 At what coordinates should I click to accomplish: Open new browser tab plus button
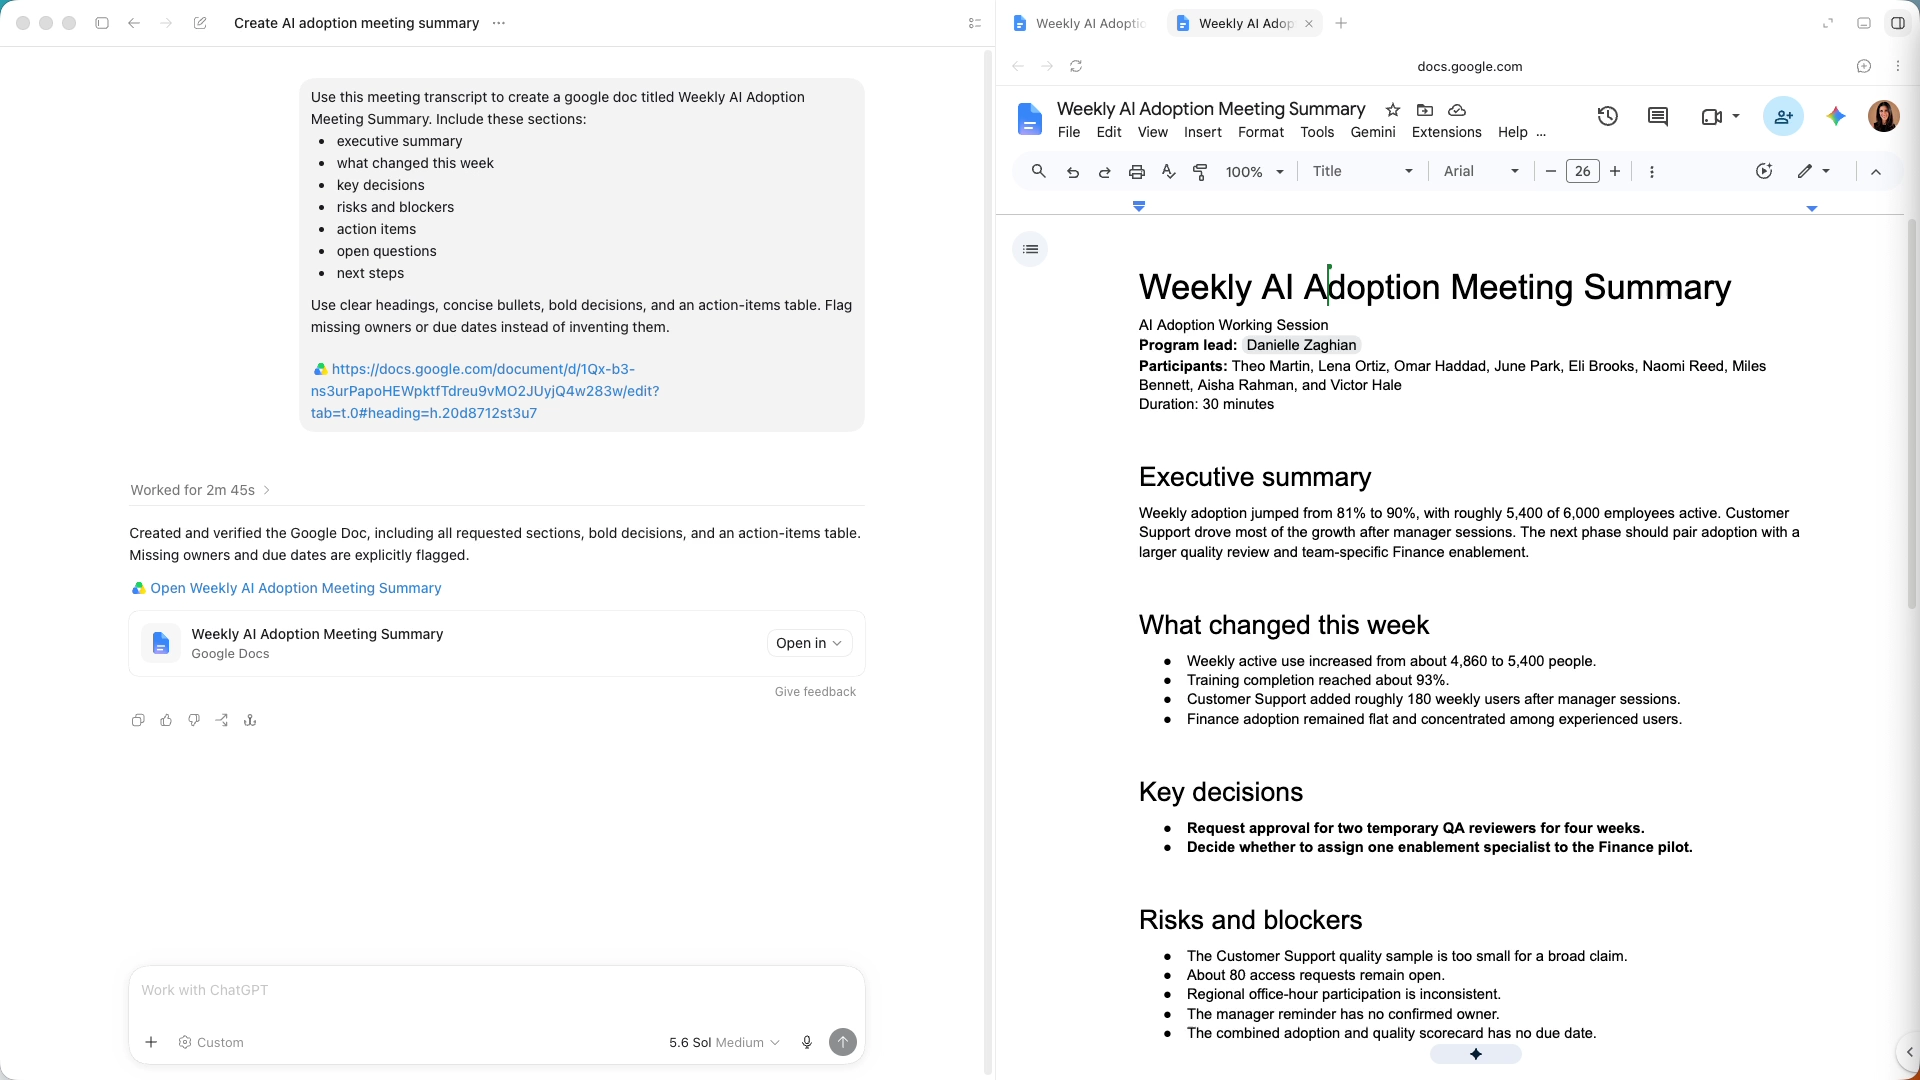click(1341, 23)
